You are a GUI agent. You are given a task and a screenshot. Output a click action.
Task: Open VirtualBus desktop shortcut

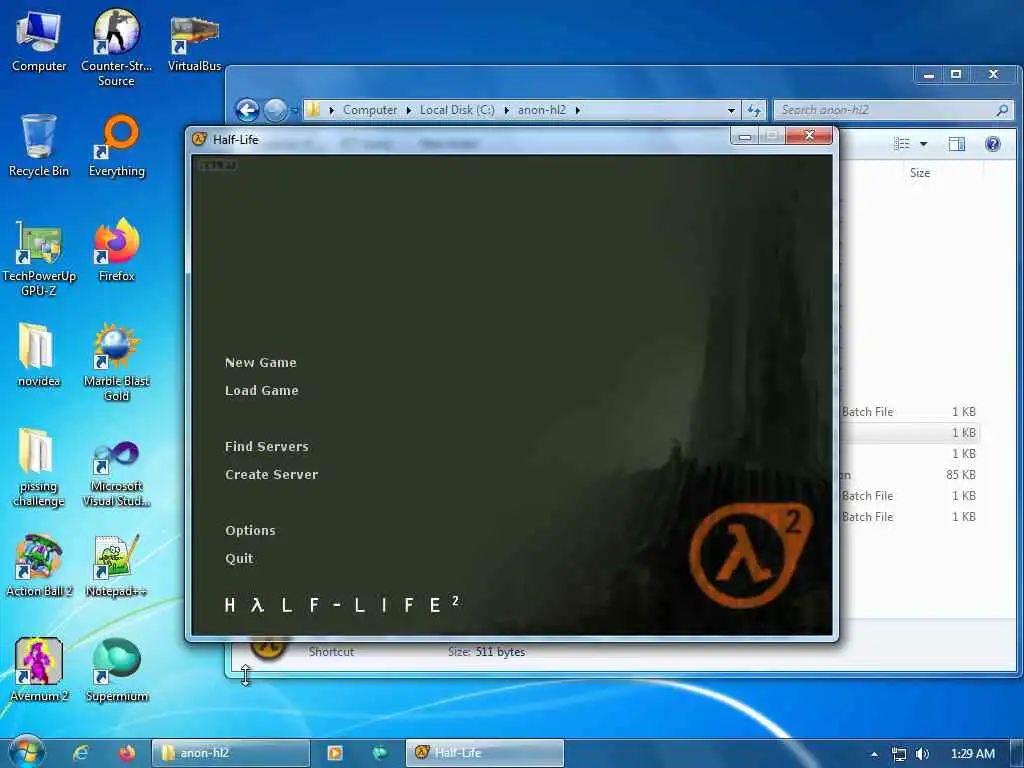click(x=194, y=42)
